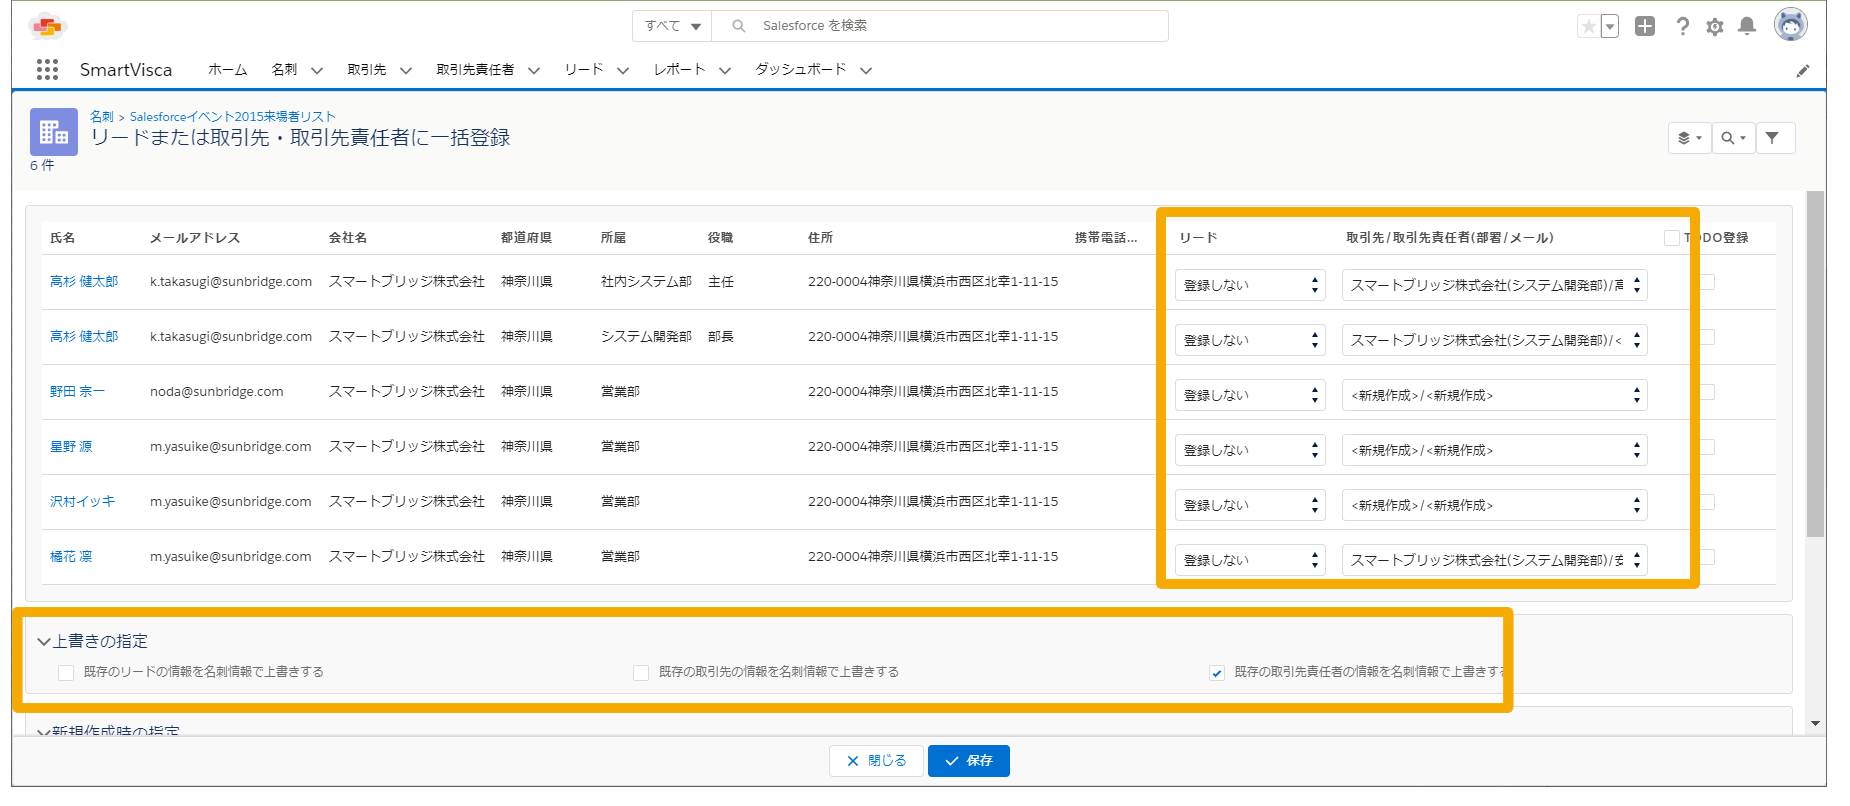The width and height of the screenshot is (1850, 806).
Task: Click the 名刺 breadcrumb link
Action: (102, 116)
